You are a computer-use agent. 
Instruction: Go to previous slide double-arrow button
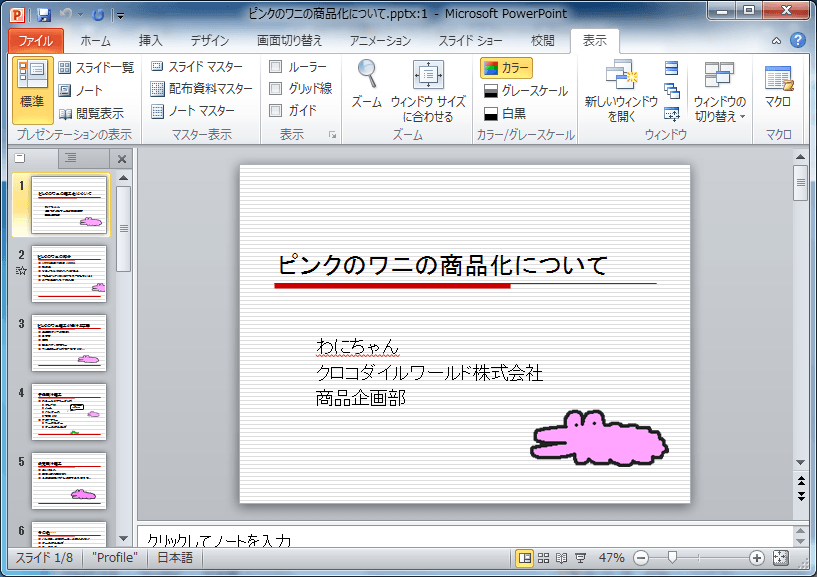801,480
